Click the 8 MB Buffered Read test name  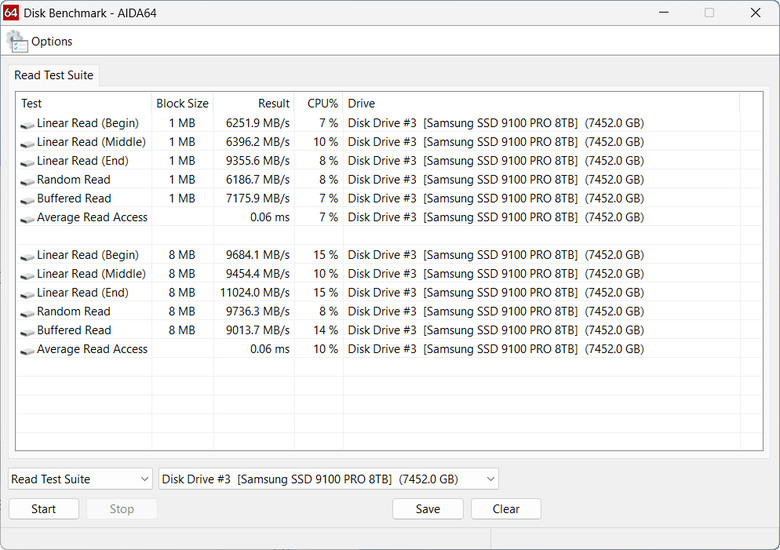pos(74,330)
